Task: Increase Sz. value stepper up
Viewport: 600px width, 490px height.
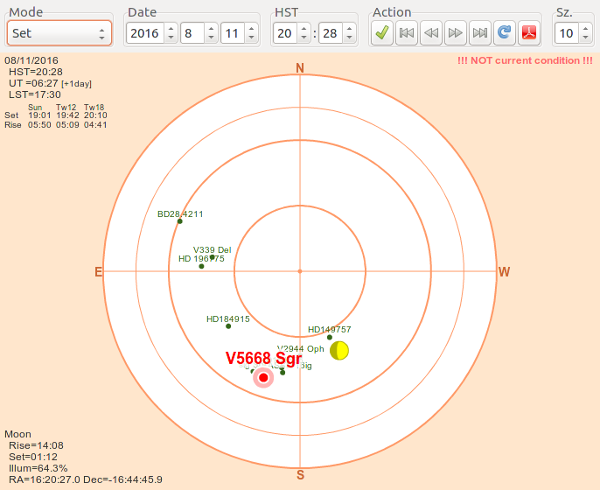Action: (585, 29)
